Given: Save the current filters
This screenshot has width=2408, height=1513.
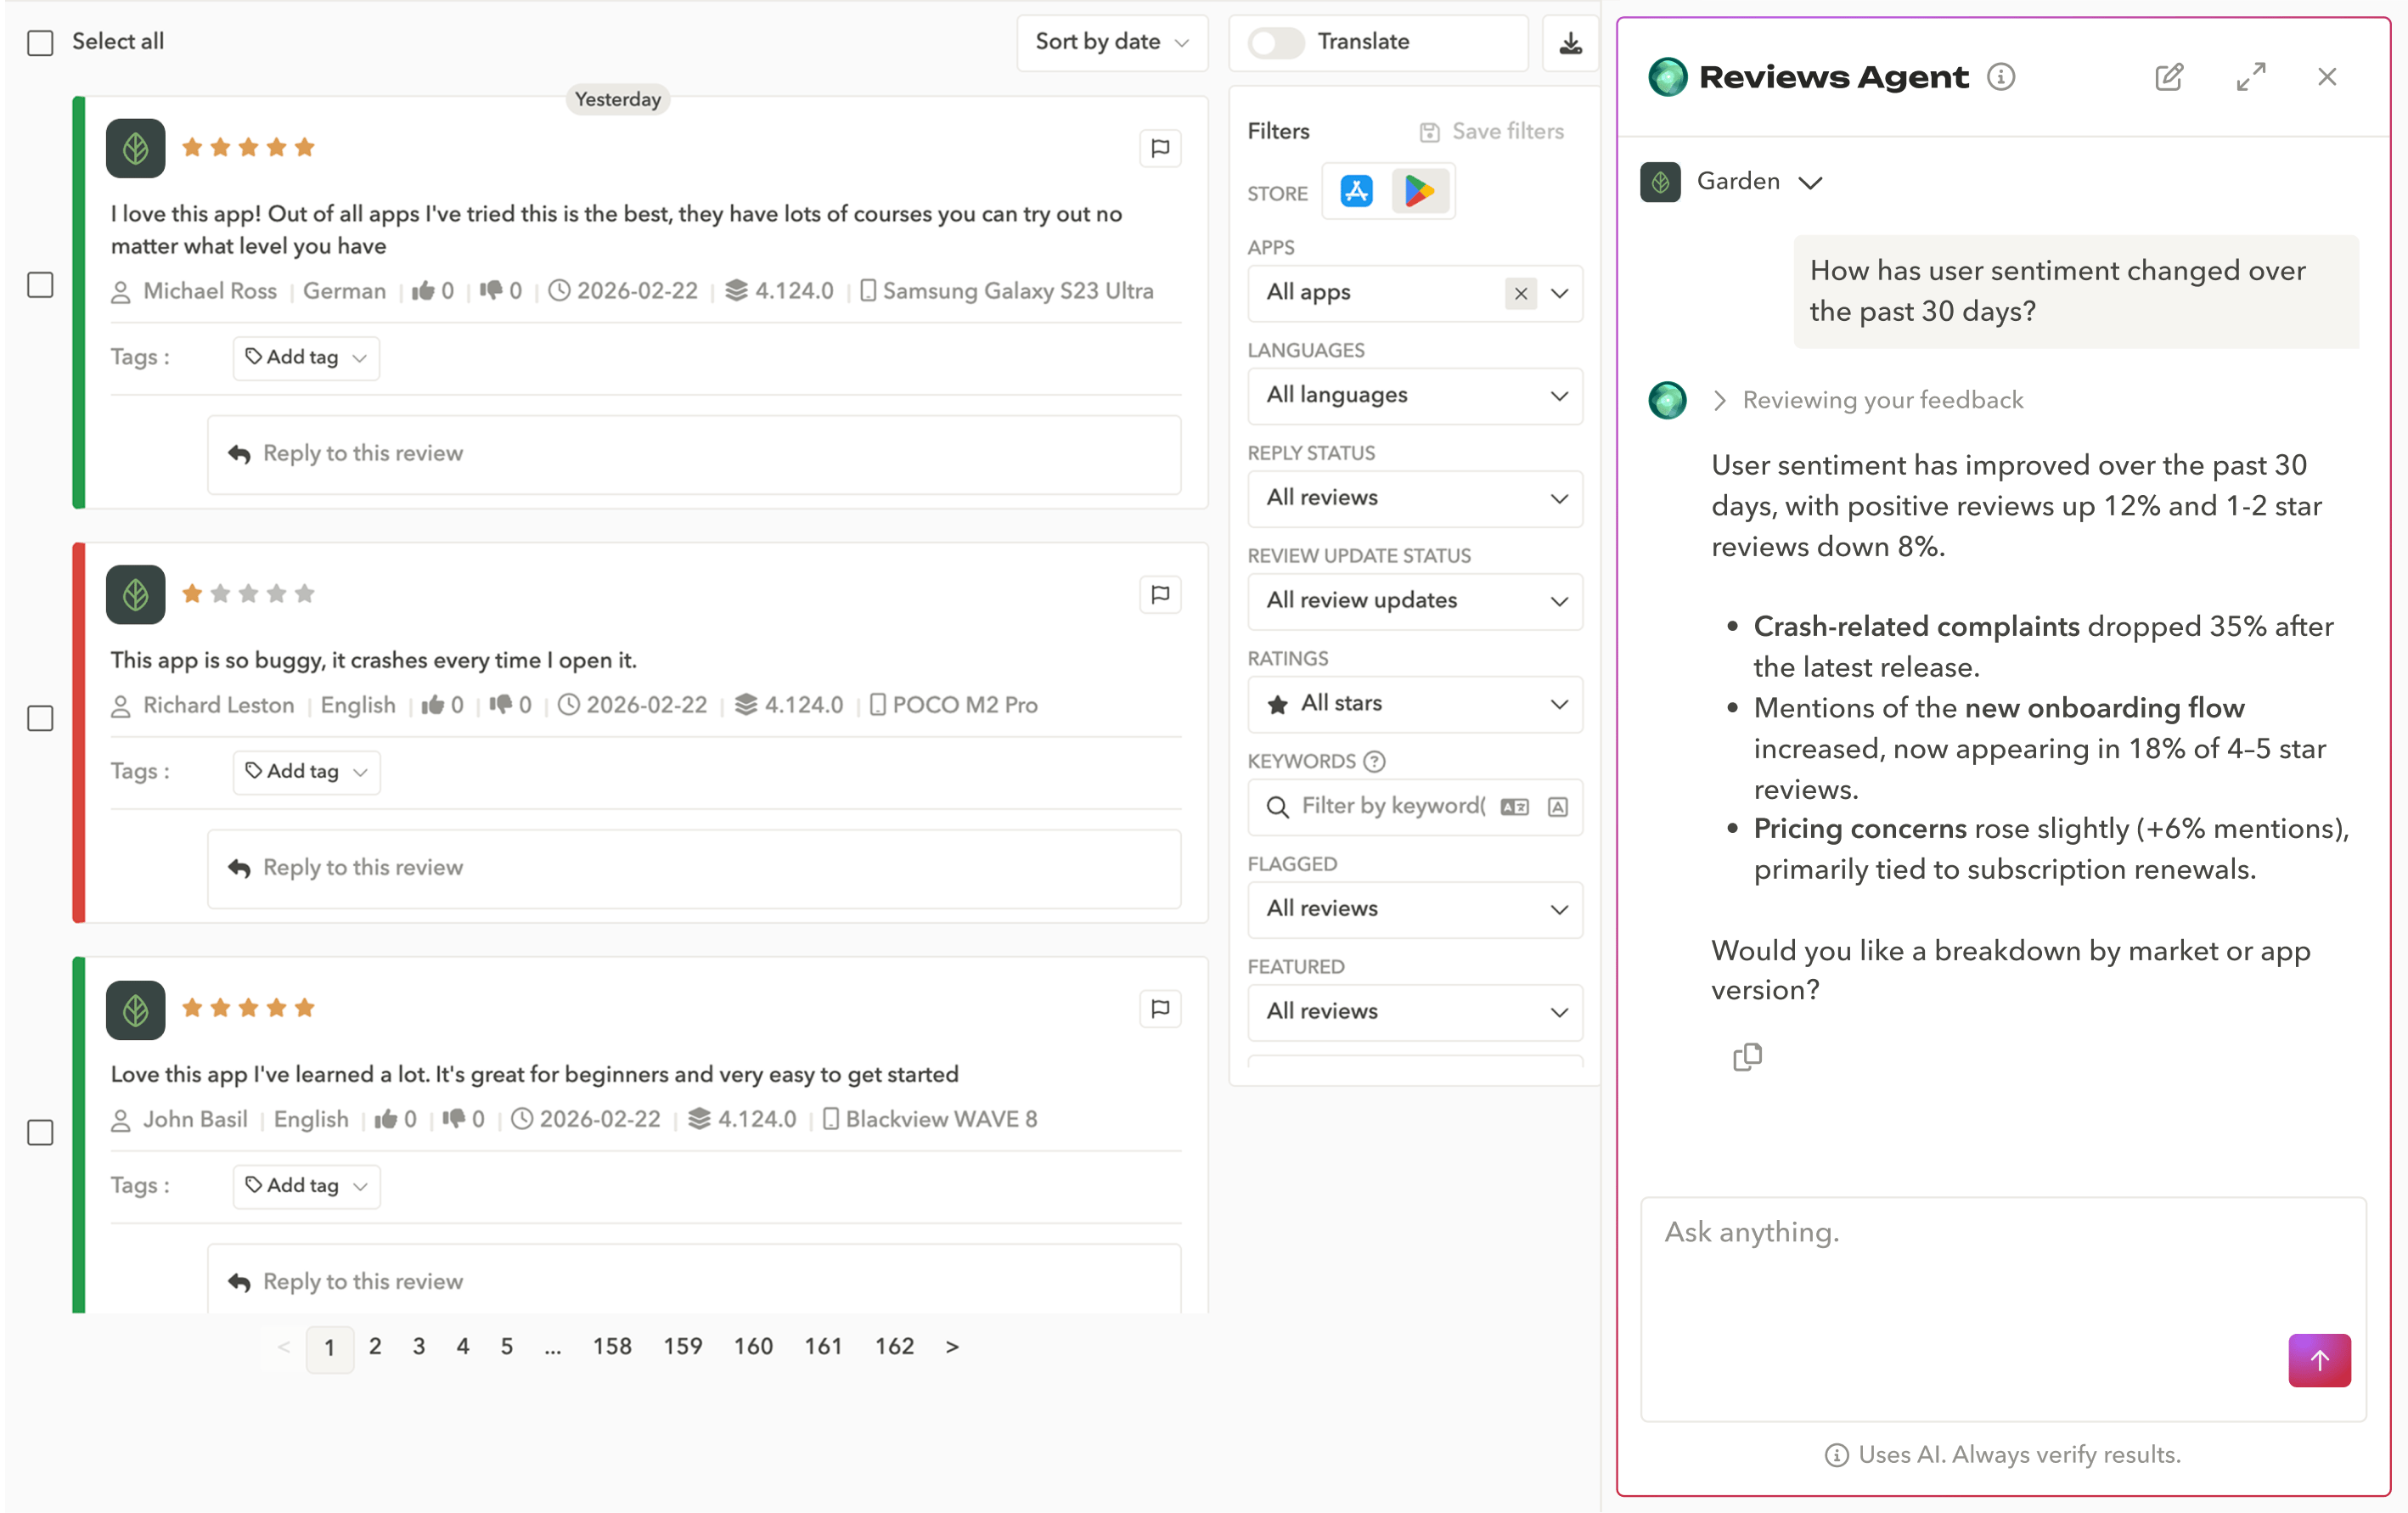Looking at the screenshot, I should click(x=1491, y=131).
